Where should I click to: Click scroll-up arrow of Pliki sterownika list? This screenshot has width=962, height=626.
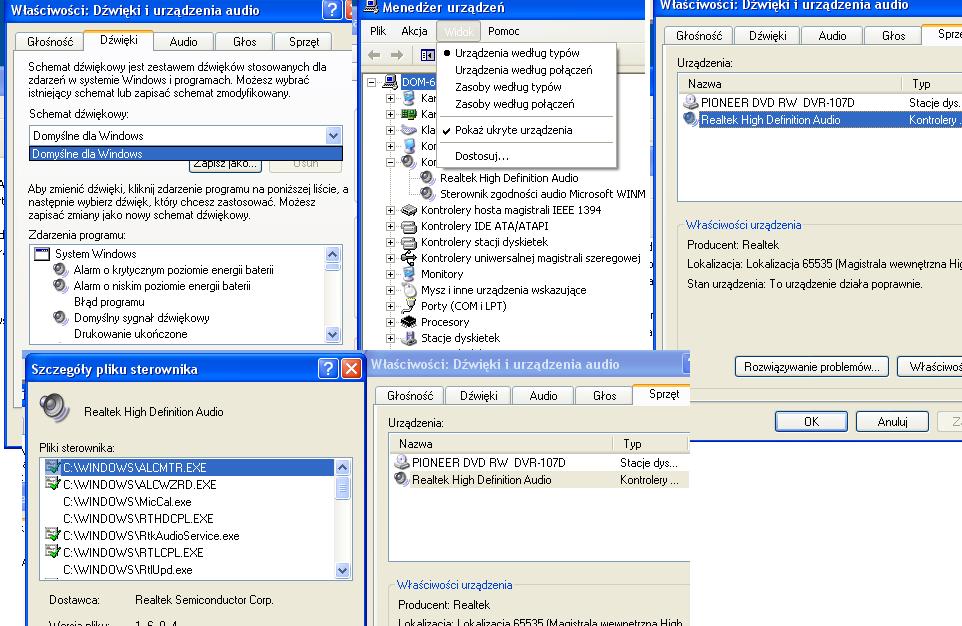[x=342, y=467]
